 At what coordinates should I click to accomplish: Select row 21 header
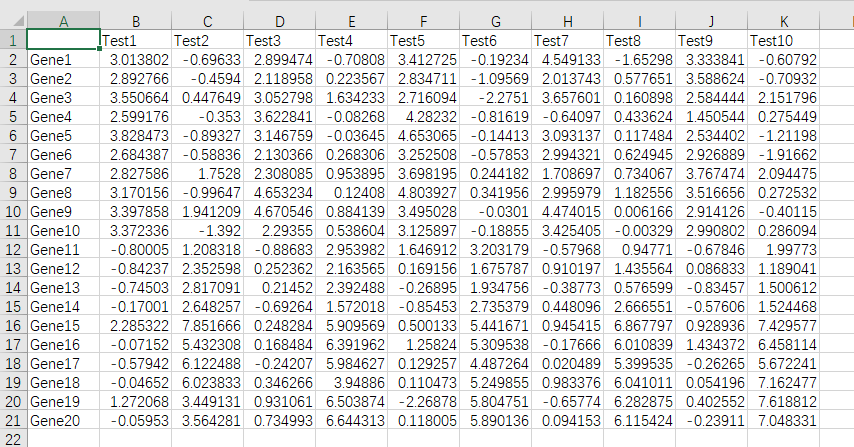[x=13, y=420]
